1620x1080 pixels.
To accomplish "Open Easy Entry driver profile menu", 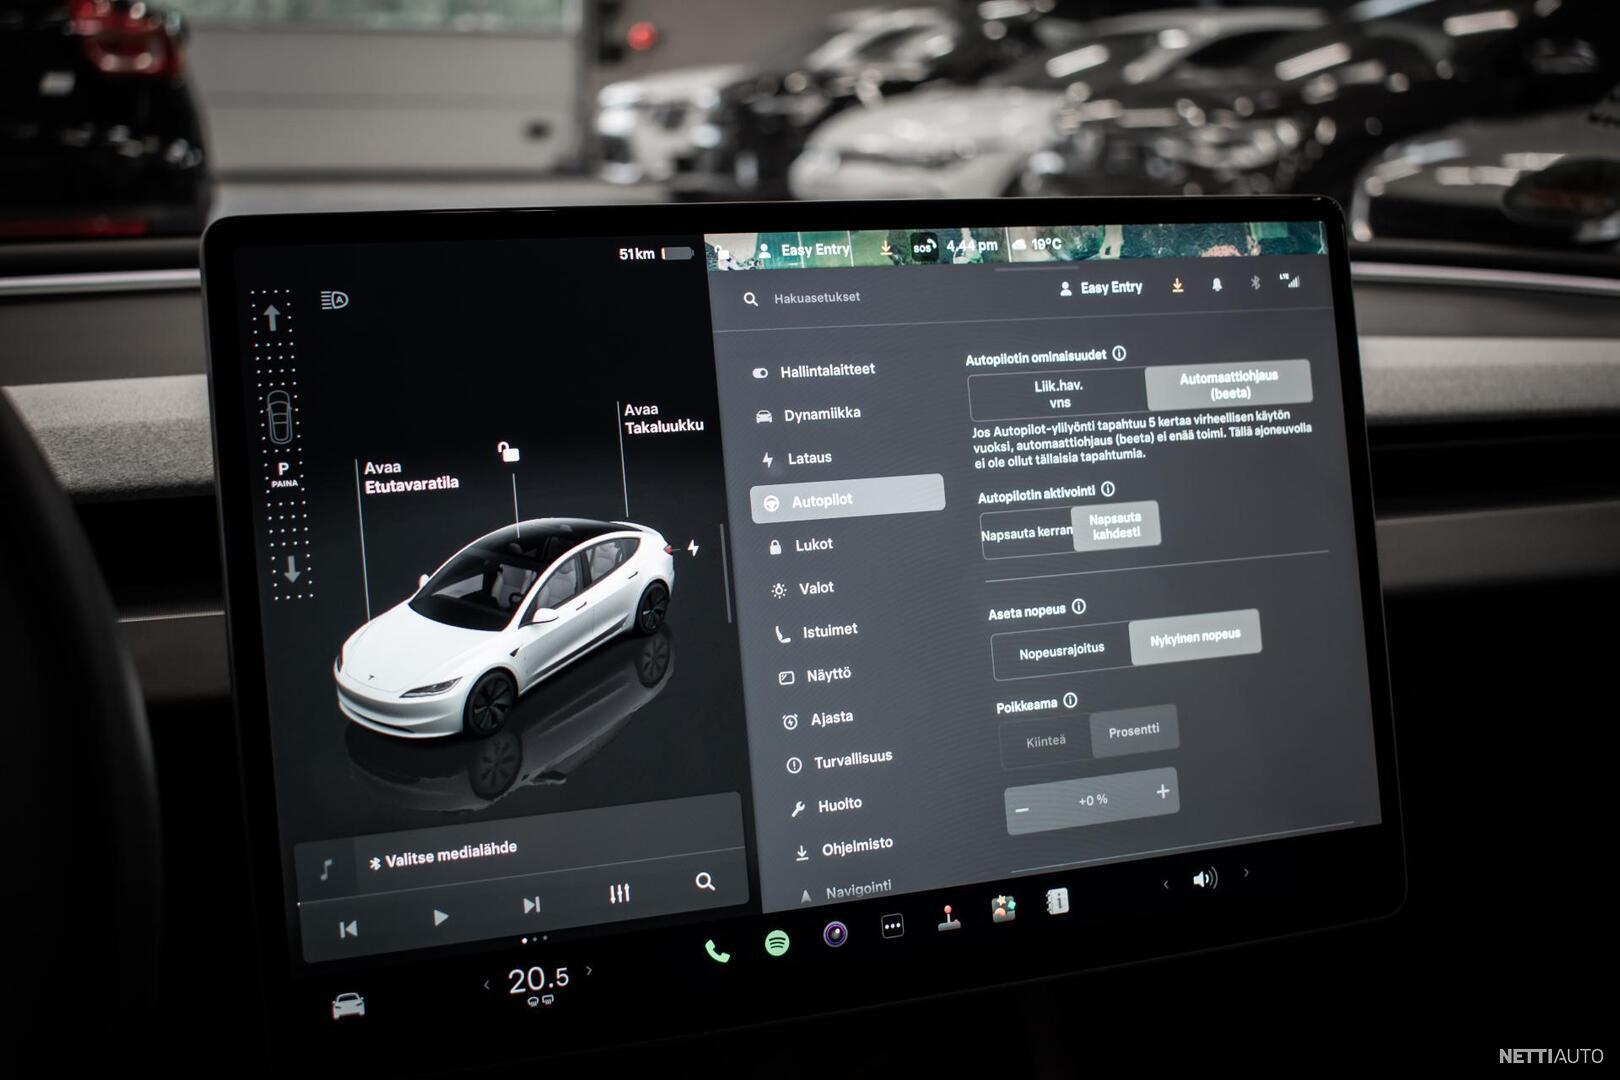I will point(1101,288).
